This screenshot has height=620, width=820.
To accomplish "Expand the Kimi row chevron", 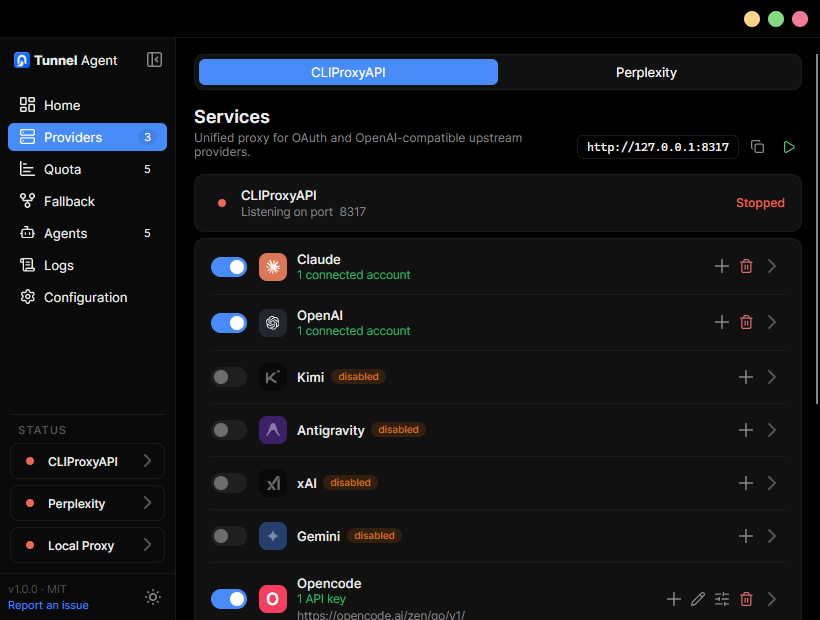I will click(772, 377).
